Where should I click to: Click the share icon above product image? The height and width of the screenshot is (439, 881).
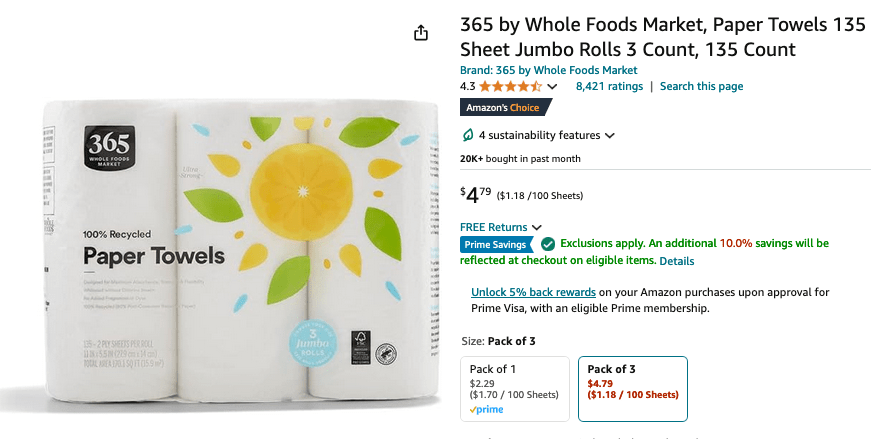tap(421, 33)
